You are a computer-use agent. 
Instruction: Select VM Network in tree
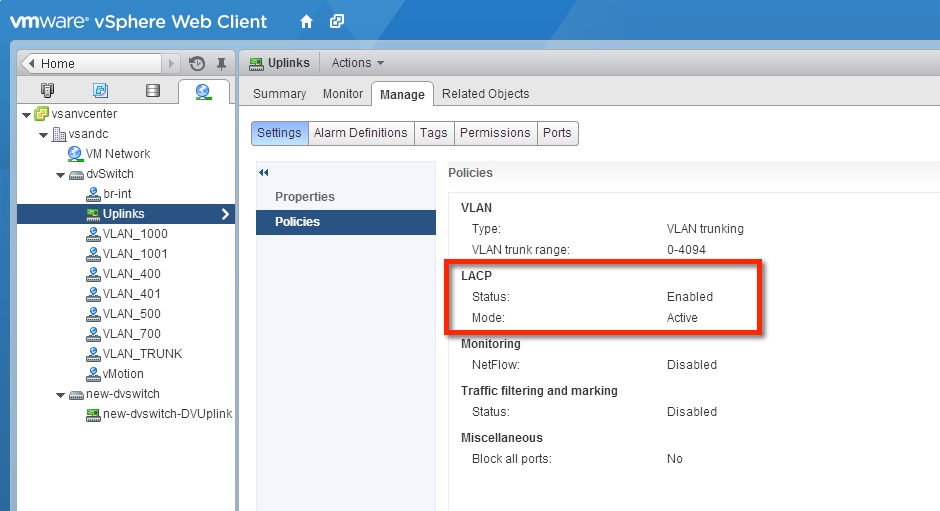[118, 154]
